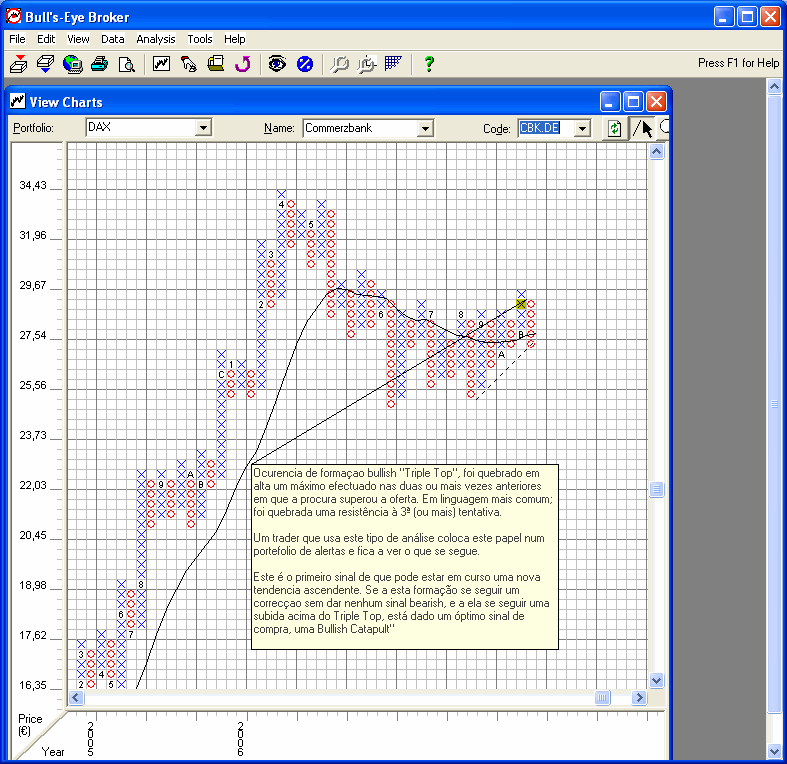Maximize the View Charts window
This screenshot has height=764, width=787.
point(633,102)
